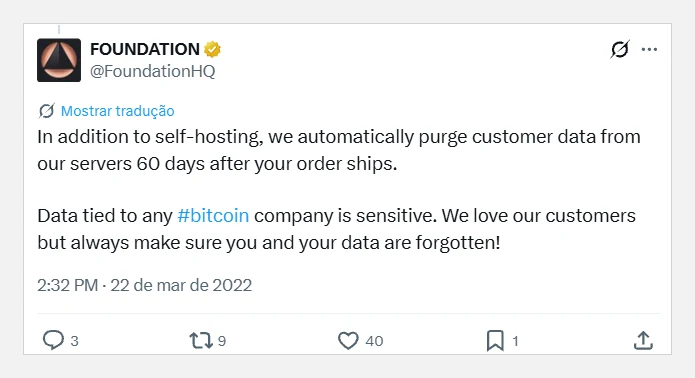Click the bookmark count 1
Image resolution: width=695 pixels, height=378 pixels.
point(515,341)
